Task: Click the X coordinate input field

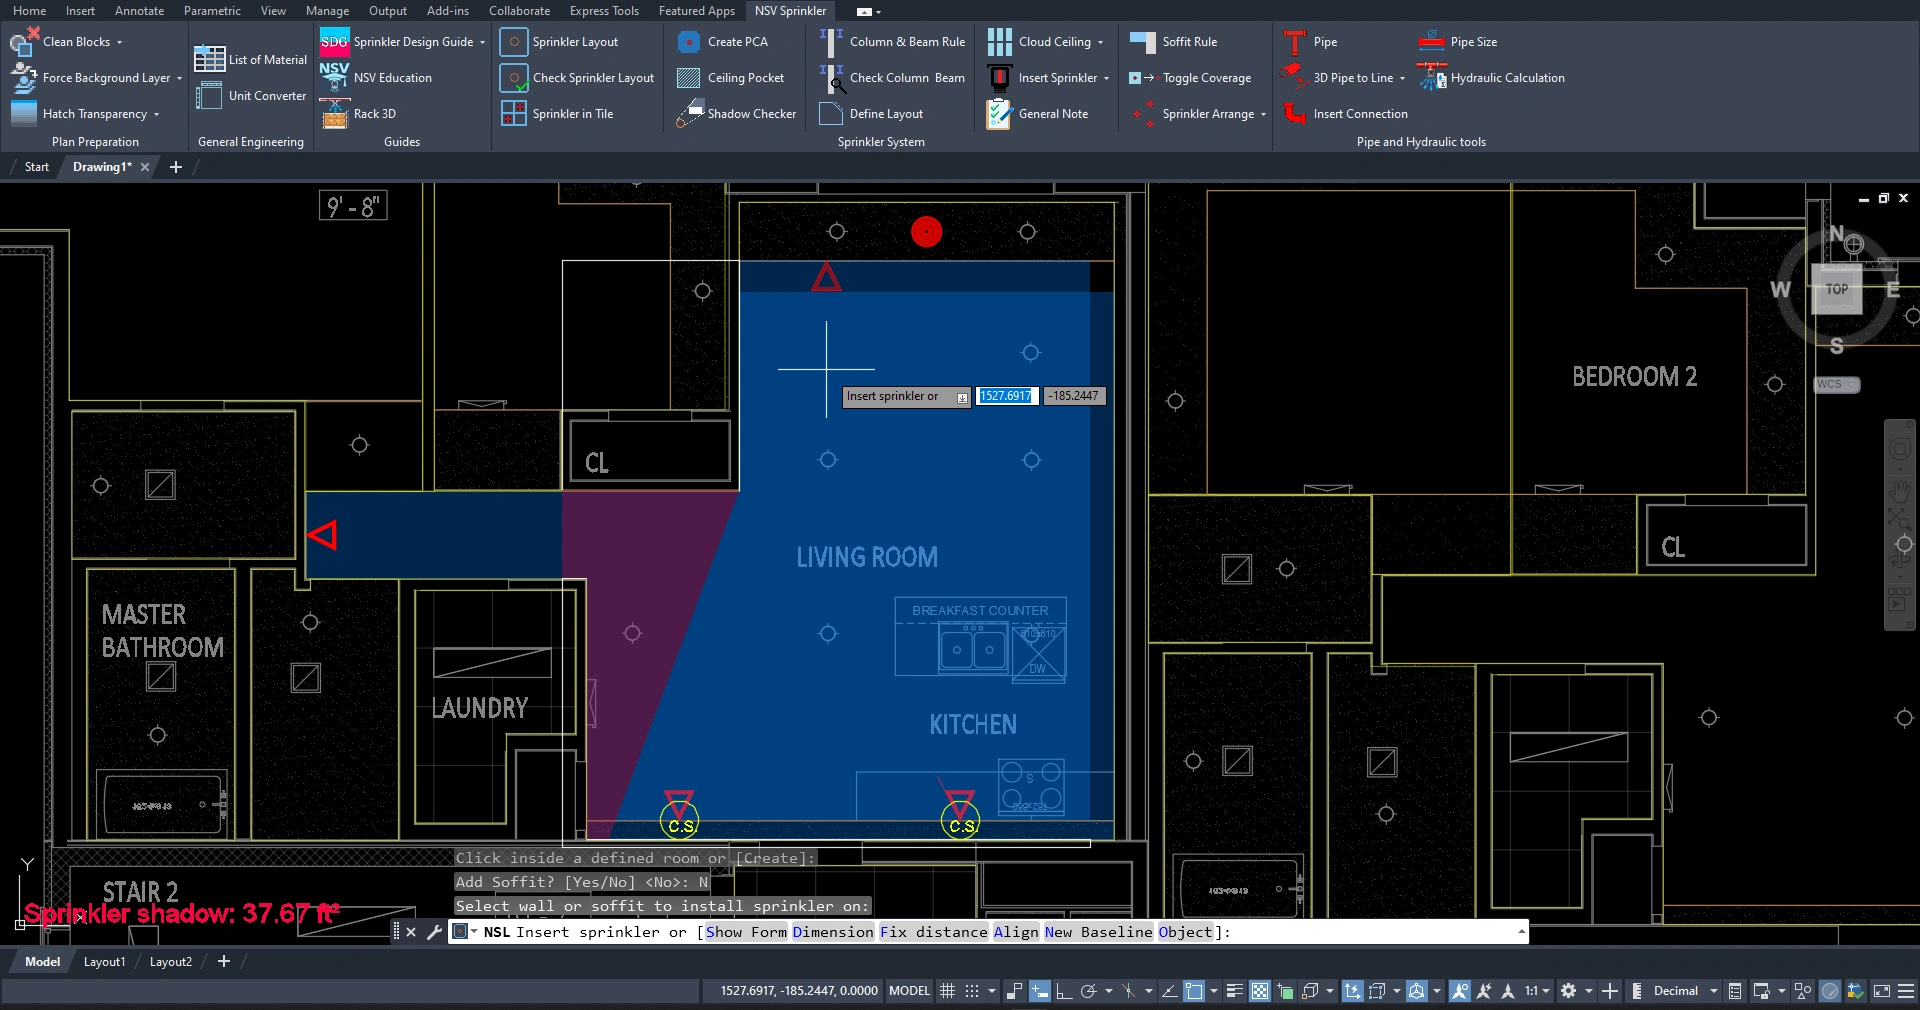Action: point(1007,396)
